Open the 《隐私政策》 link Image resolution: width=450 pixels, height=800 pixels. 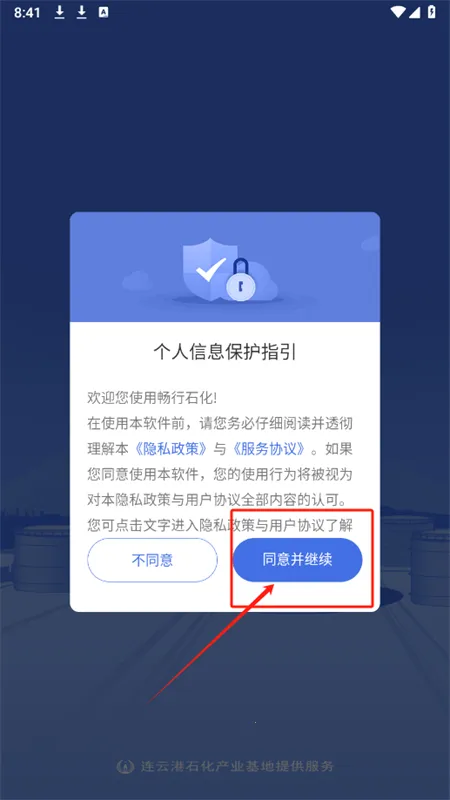172,448
